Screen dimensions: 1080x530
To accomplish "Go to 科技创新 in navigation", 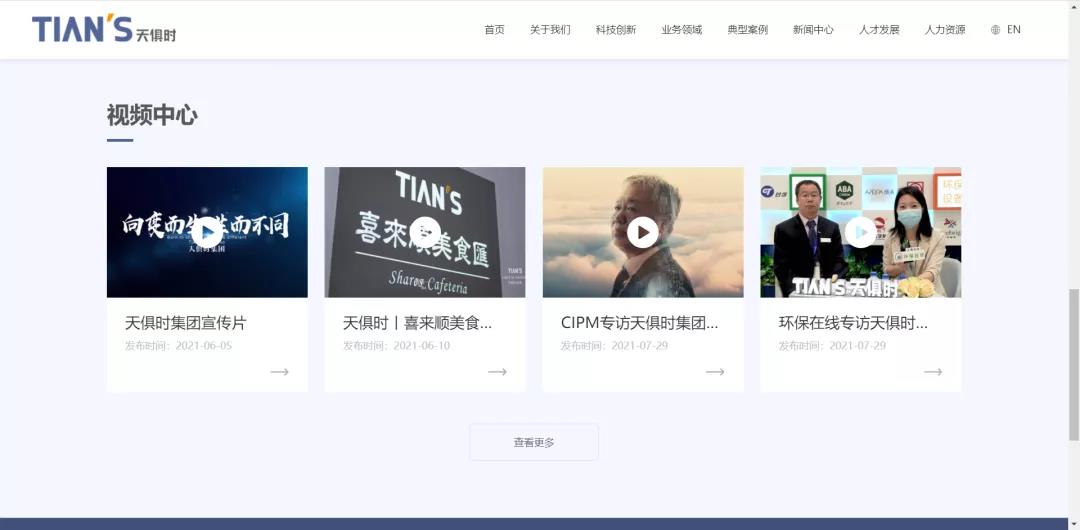I will coord(616,30).
